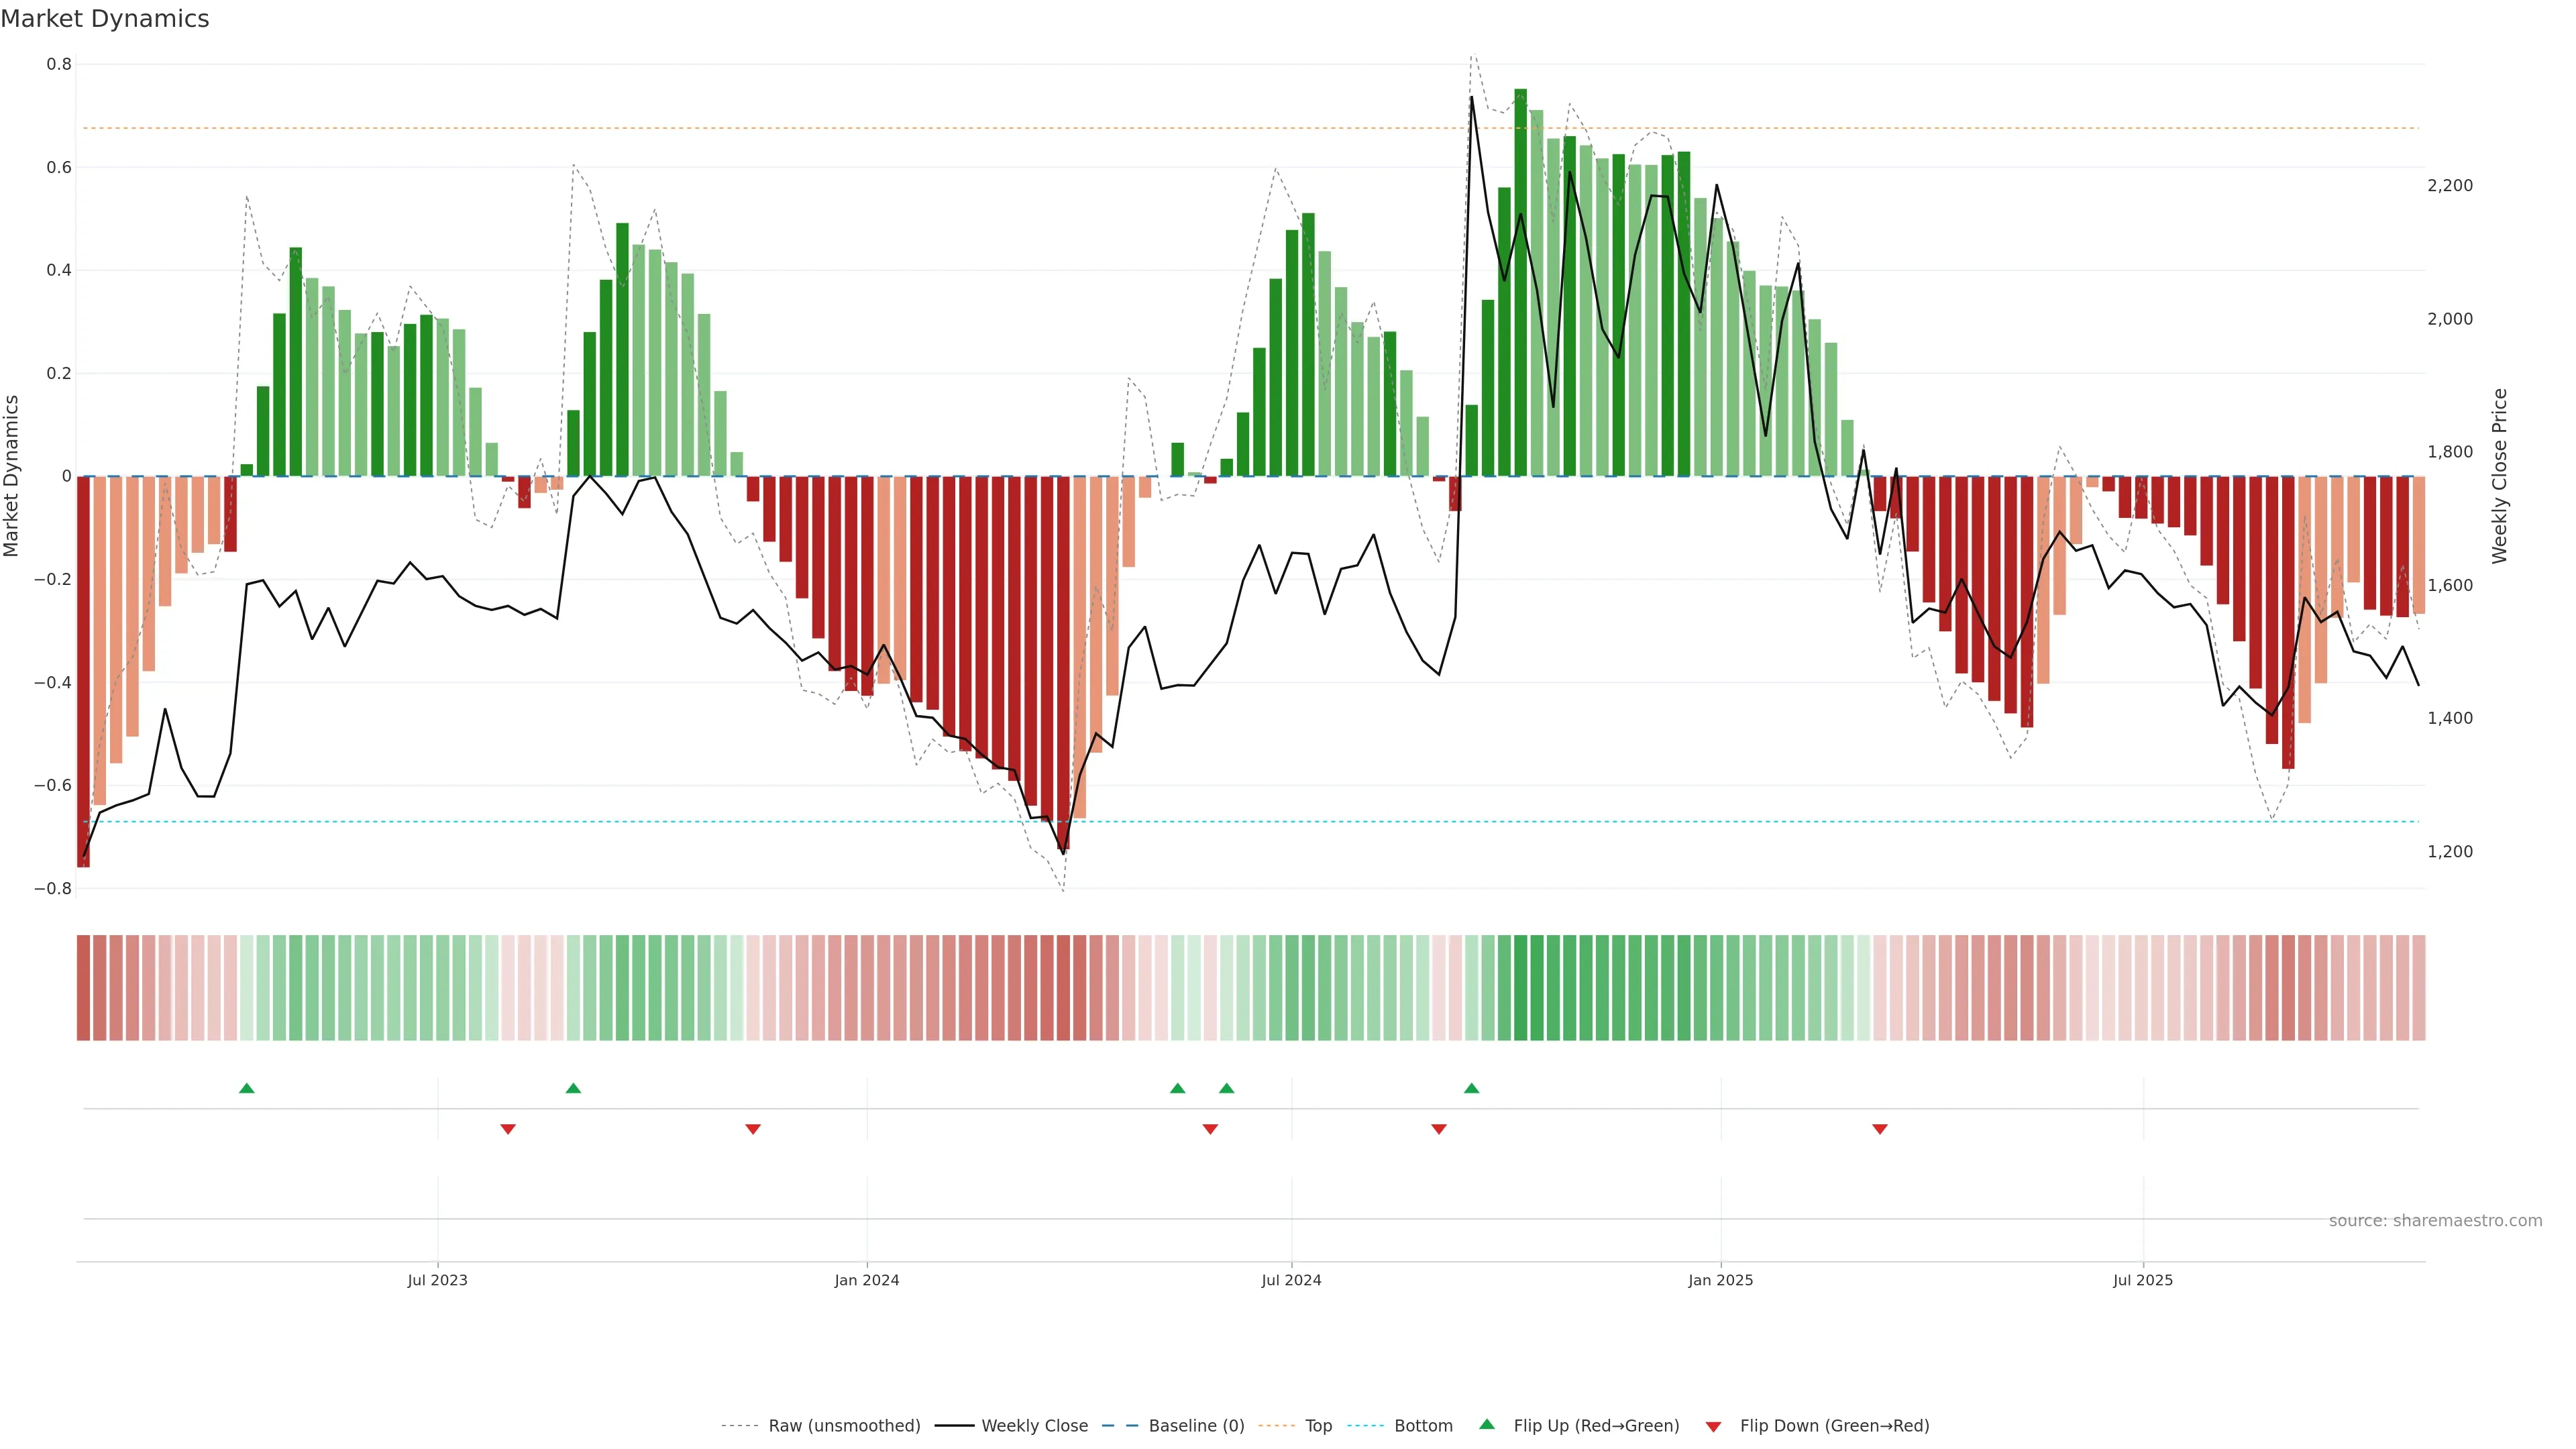2576x1449 pixels.
Task: Hide the Top threshold legend entry
Action: click(x=1317, y=1426)
